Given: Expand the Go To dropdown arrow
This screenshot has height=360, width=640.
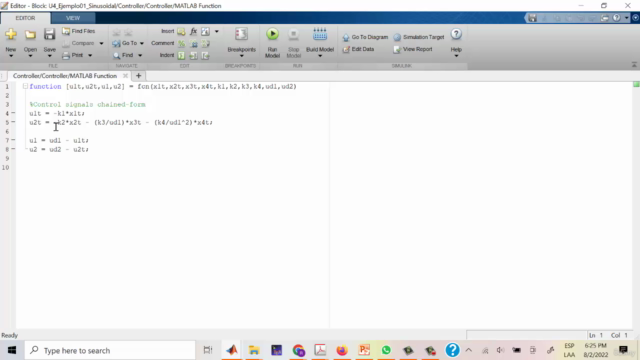Looking at the screenshot, I should coord(142,43).
